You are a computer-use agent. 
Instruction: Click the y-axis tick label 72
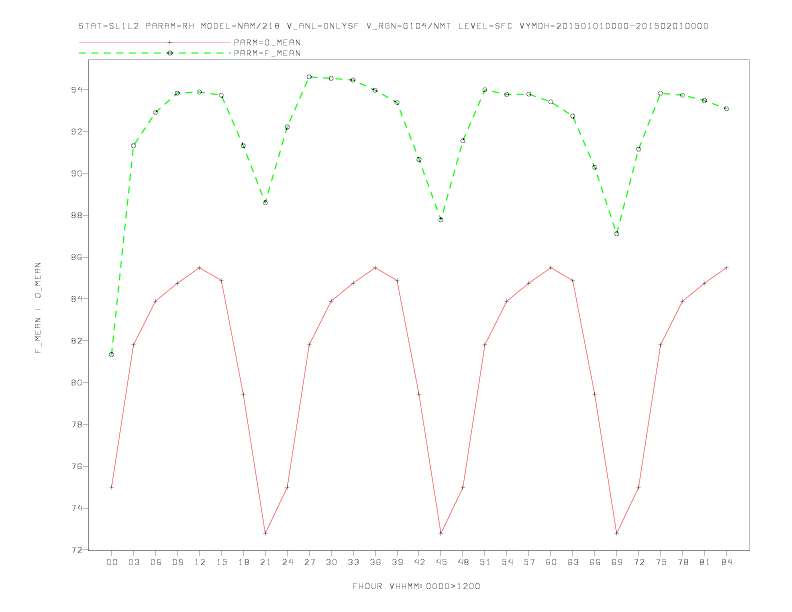click(x=77, y=550)
